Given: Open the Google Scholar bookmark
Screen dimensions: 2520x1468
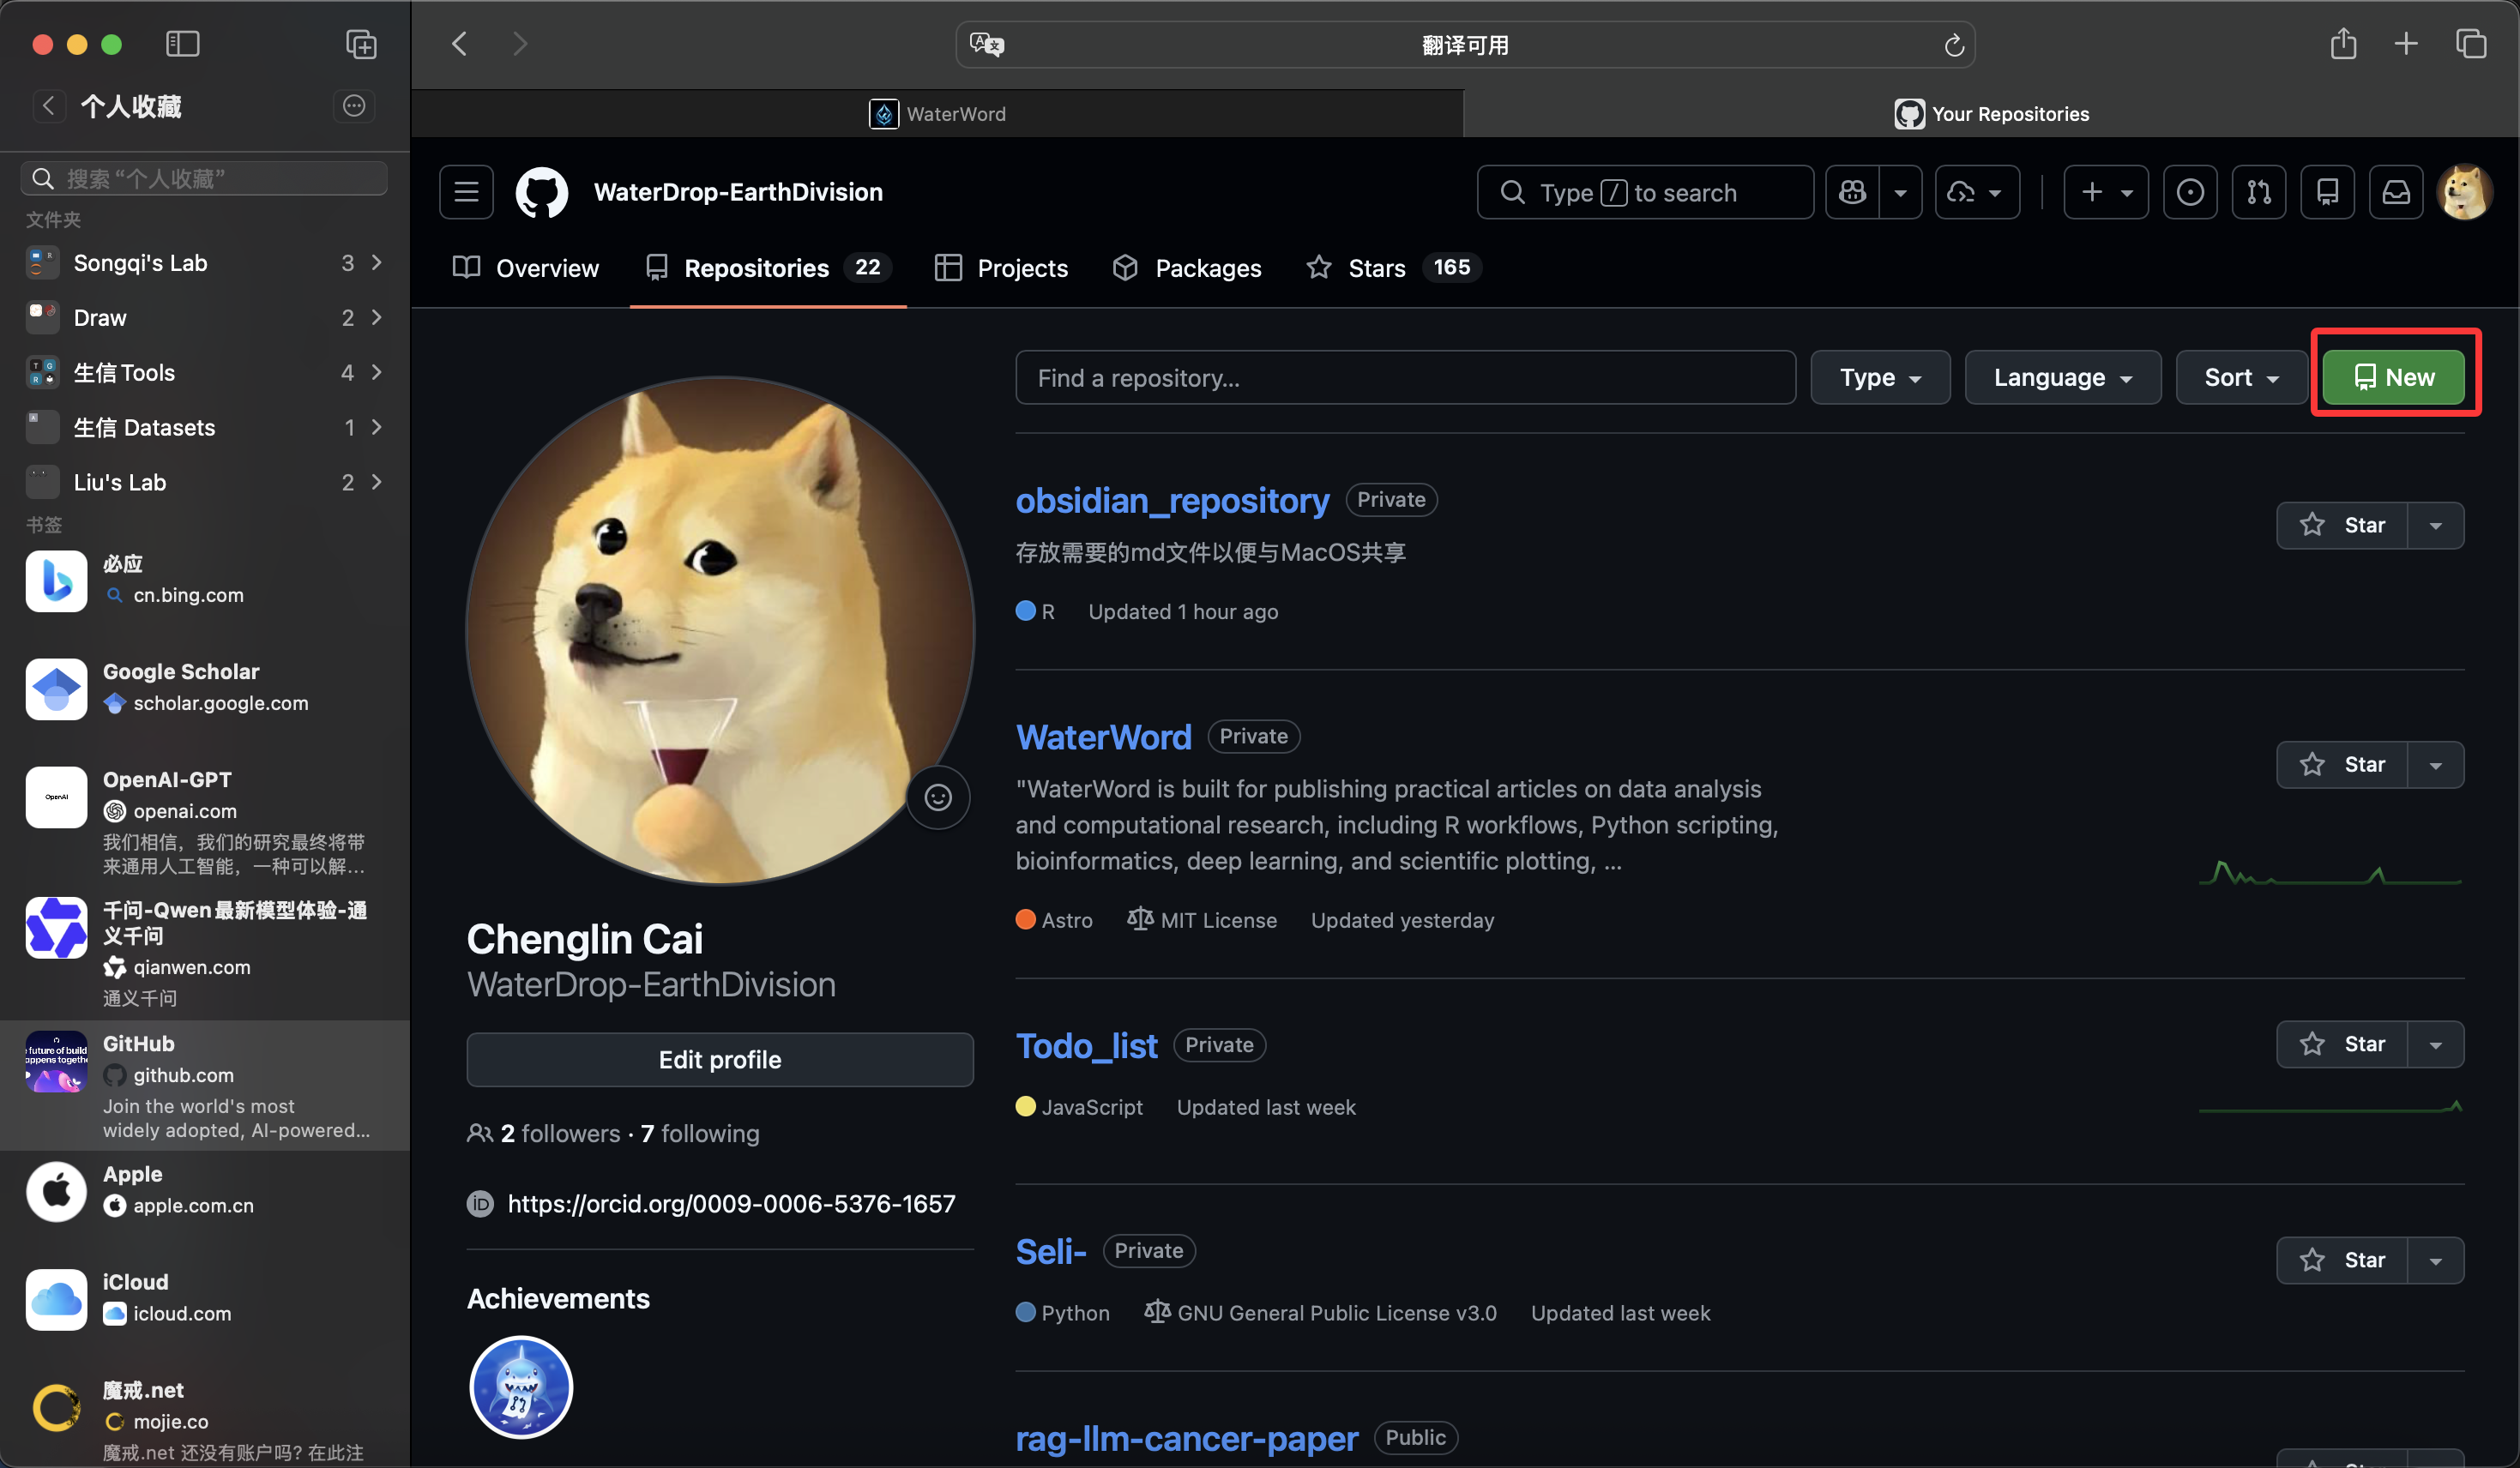Looking at the screenshot, I should coord(204,688).
